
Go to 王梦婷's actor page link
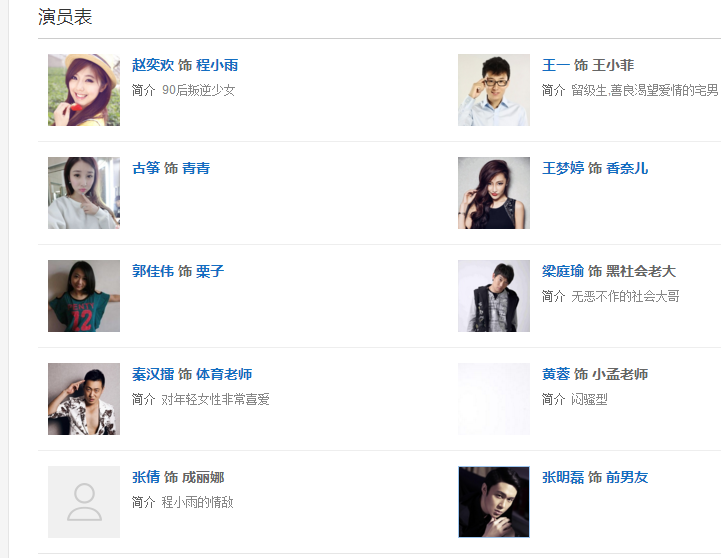(563, 168)
